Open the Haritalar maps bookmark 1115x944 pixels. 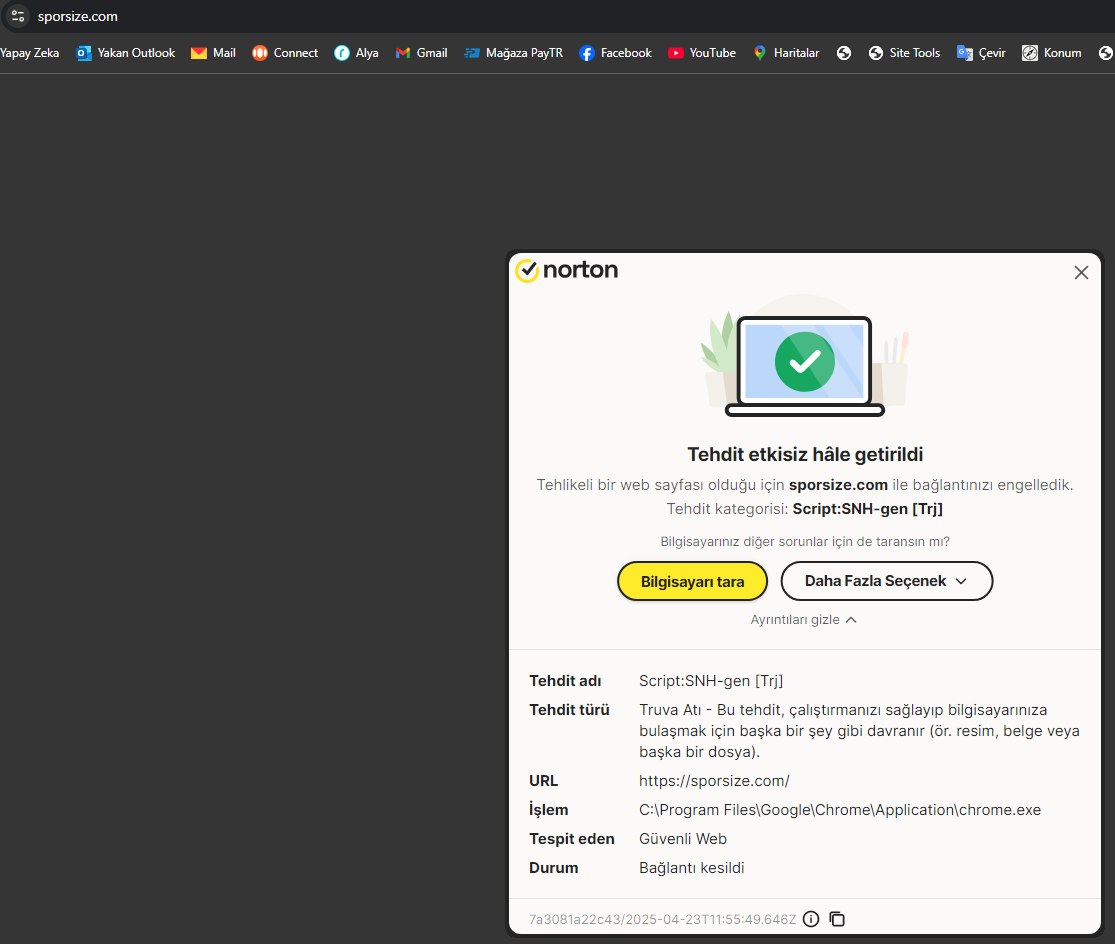[786, 53]
